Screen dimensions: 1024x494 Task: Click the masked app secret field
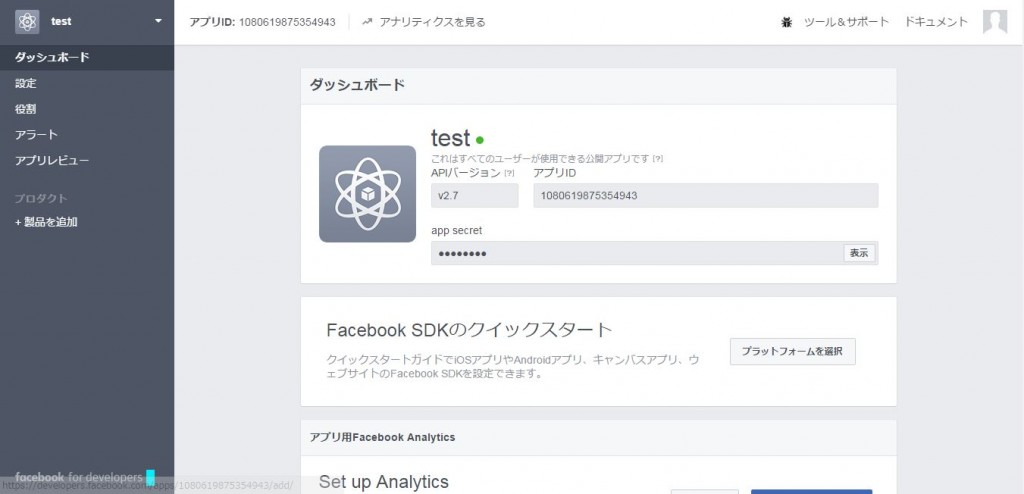coord(654,253)
